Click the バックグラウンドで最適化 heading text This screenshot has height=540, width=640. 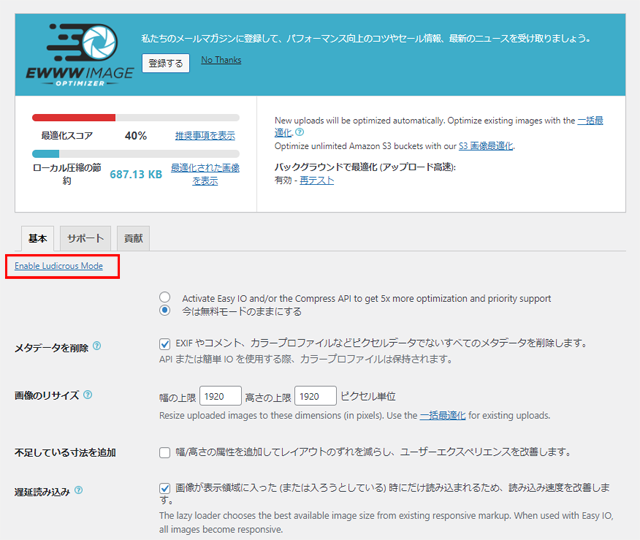(365, 167)
